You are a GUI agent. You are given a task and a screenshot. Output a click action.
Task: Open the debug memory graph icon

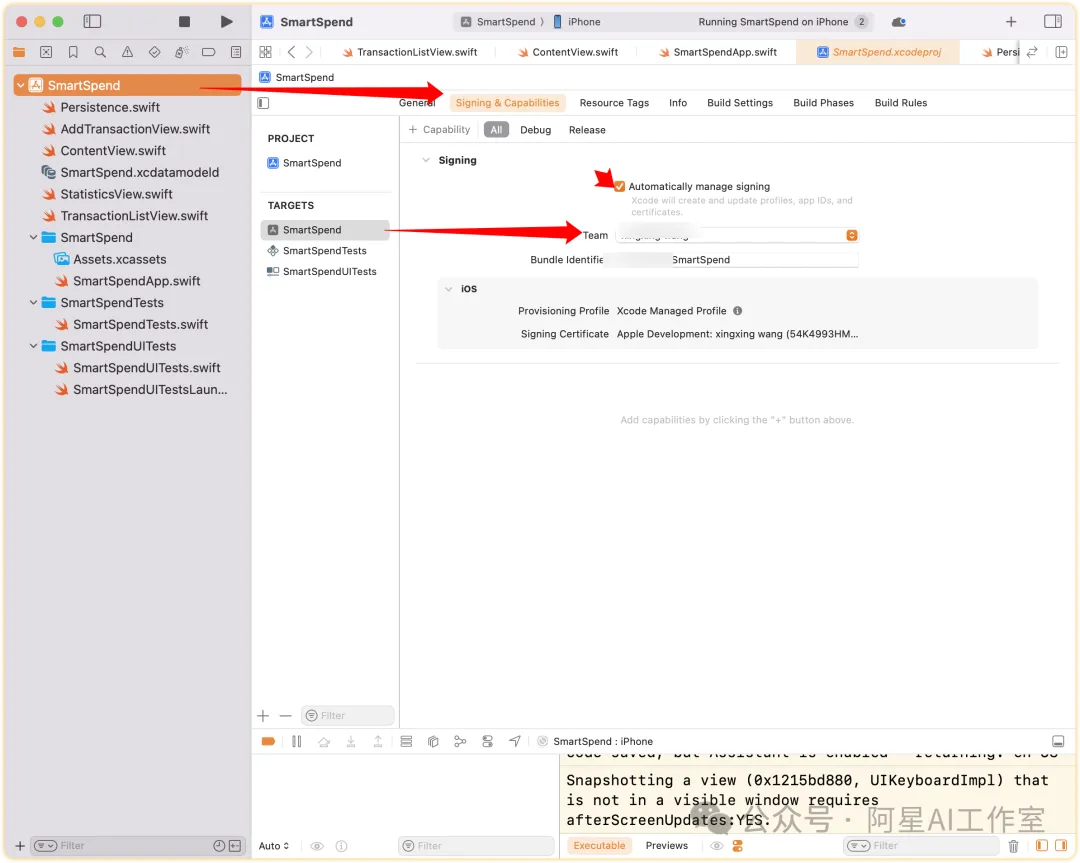pos(460,742)
